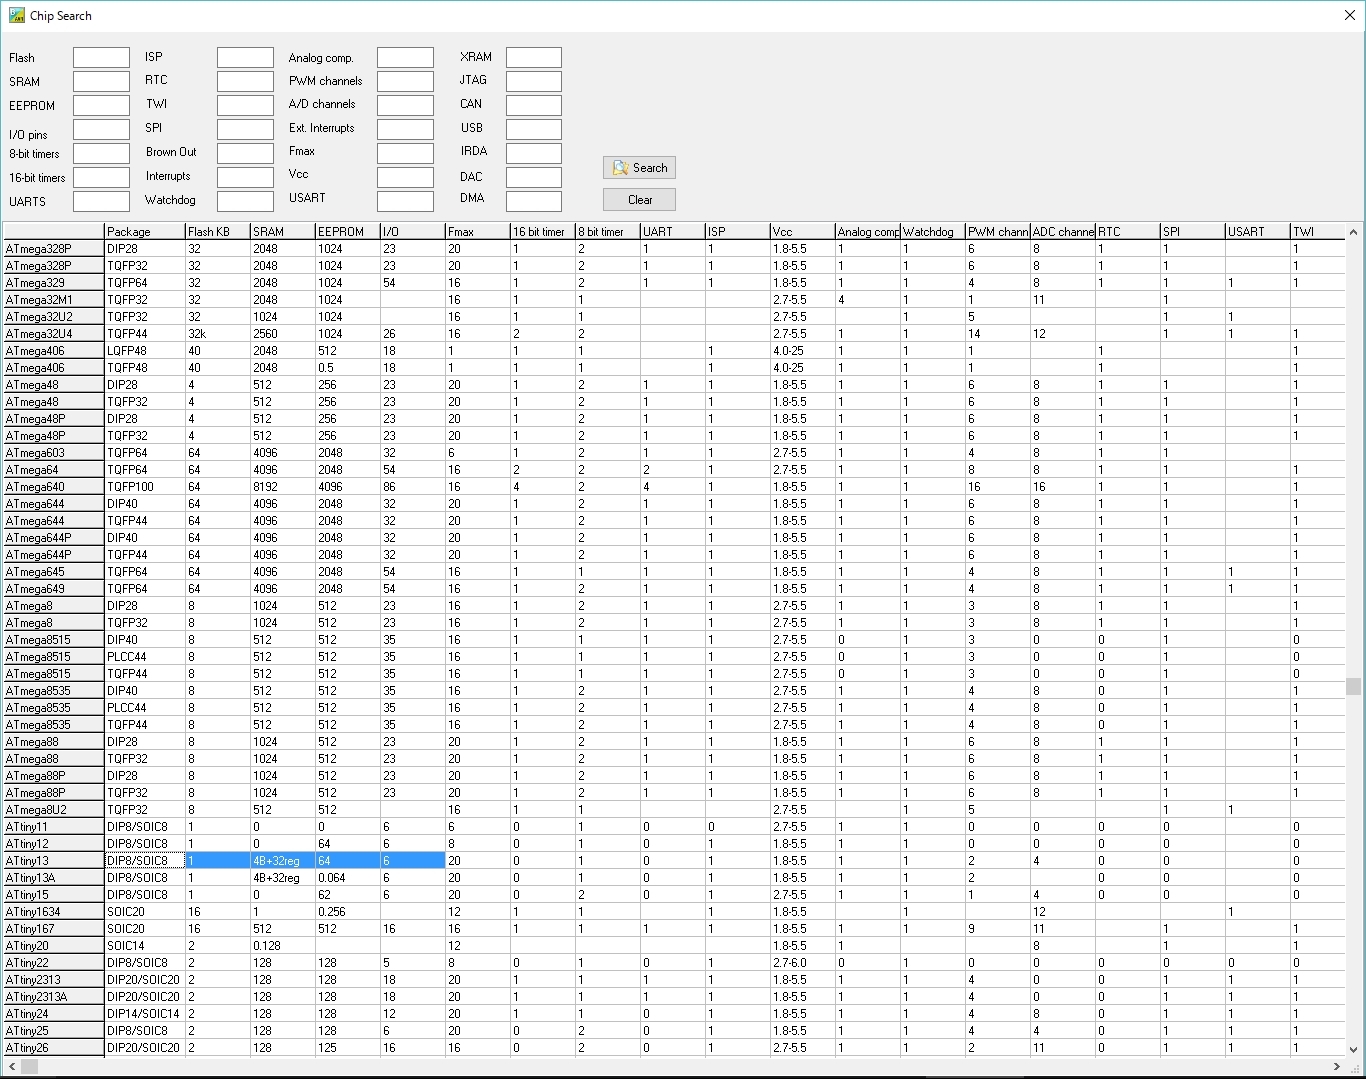Select the ATmega8U2 row header
Screen dimensions: 1366x1079
point(53,810)
